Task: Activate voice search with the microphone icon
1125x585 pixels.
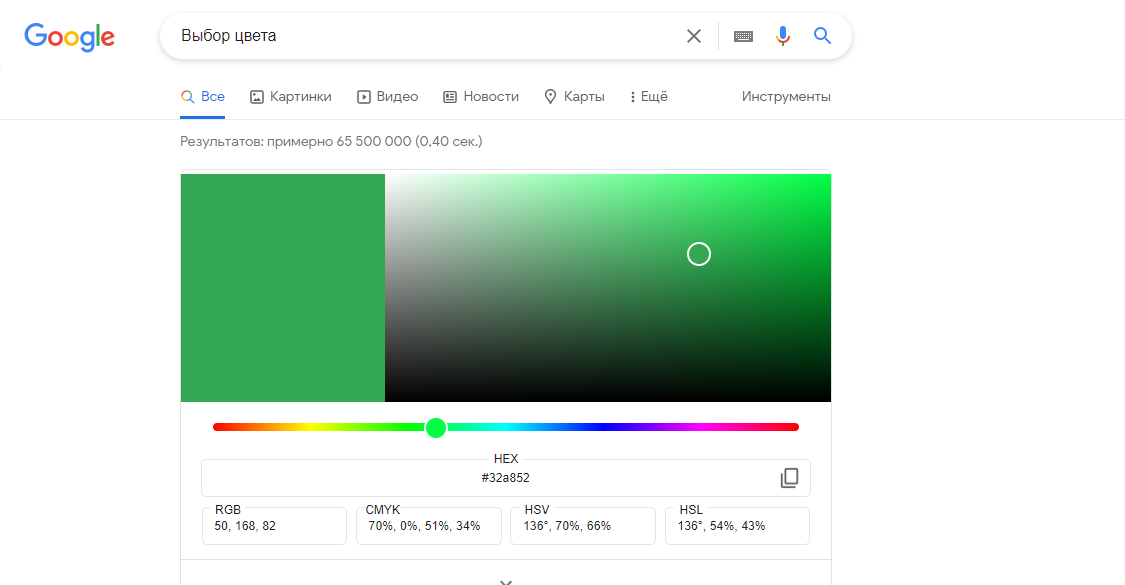Action: pos(782,35)
